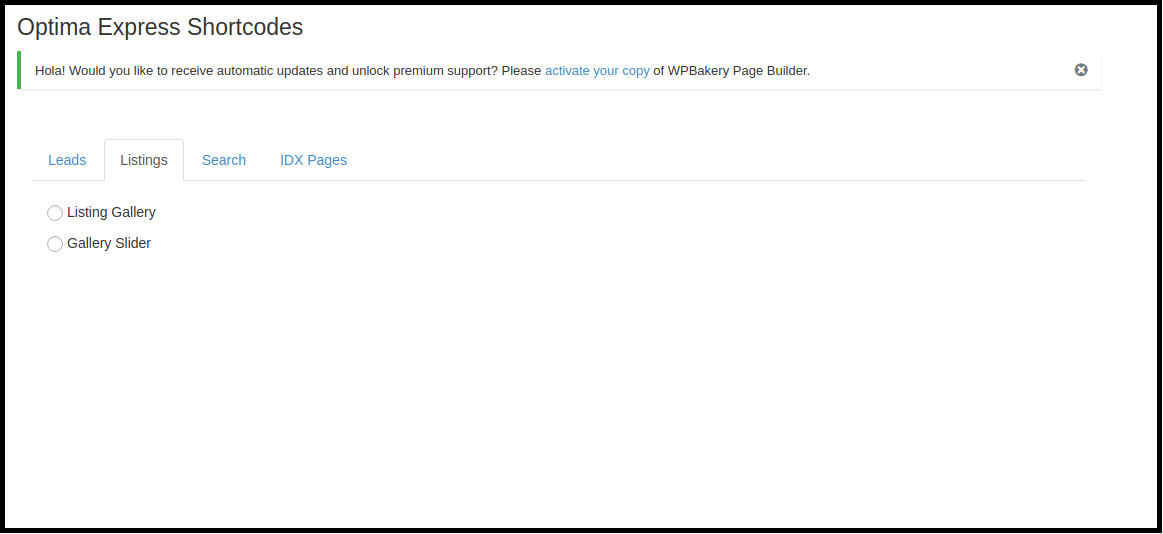1163x534 pixels.
Task: Choose the Gallery Slider radio button
Action: [x=55, y=244]
